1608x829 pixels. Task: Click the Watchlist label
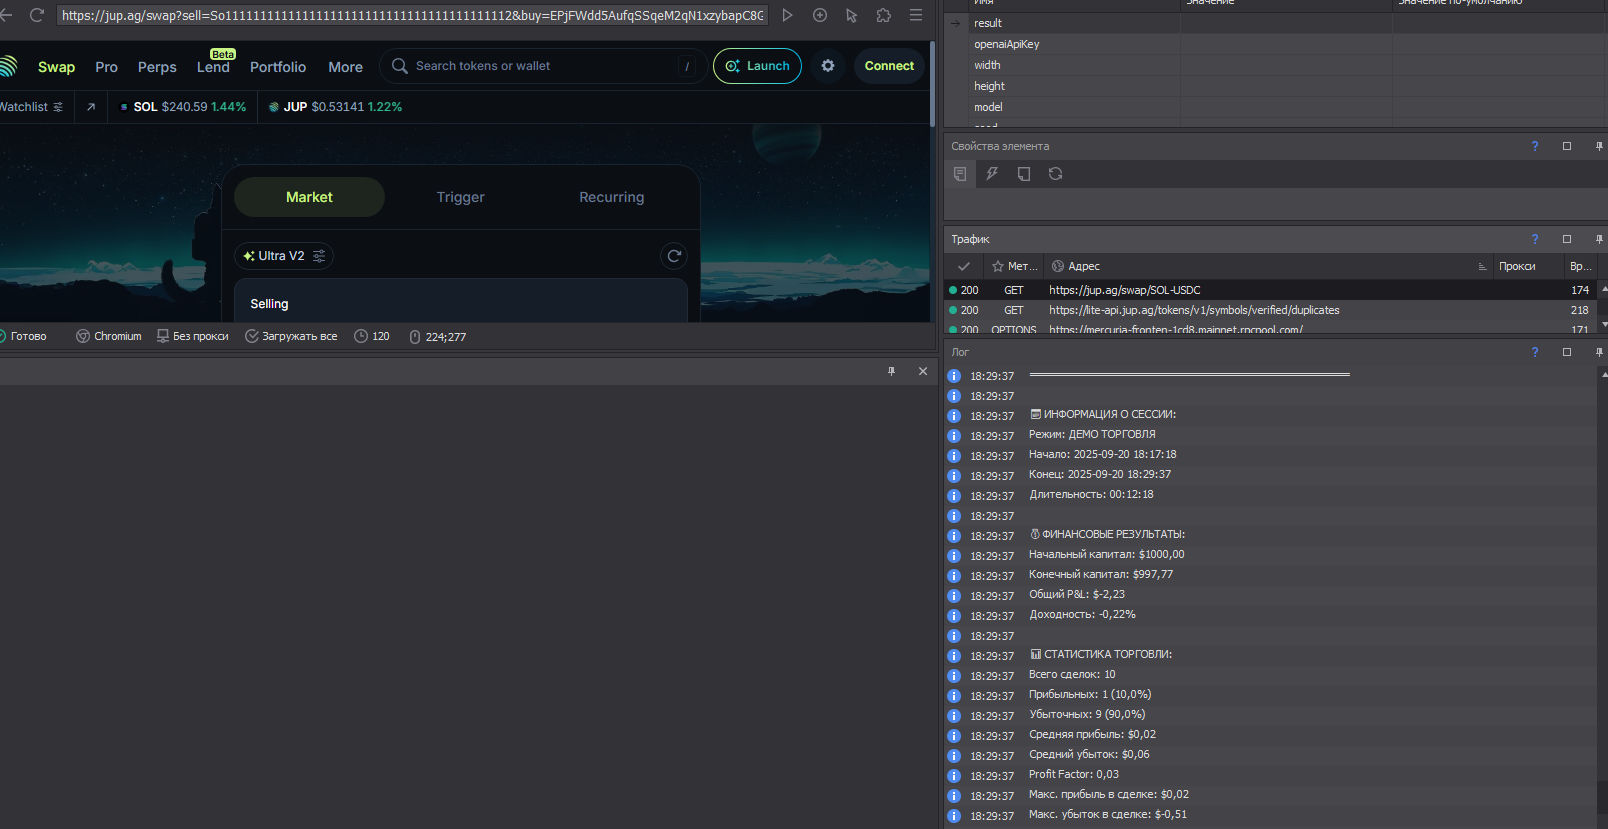pos(24,107)
